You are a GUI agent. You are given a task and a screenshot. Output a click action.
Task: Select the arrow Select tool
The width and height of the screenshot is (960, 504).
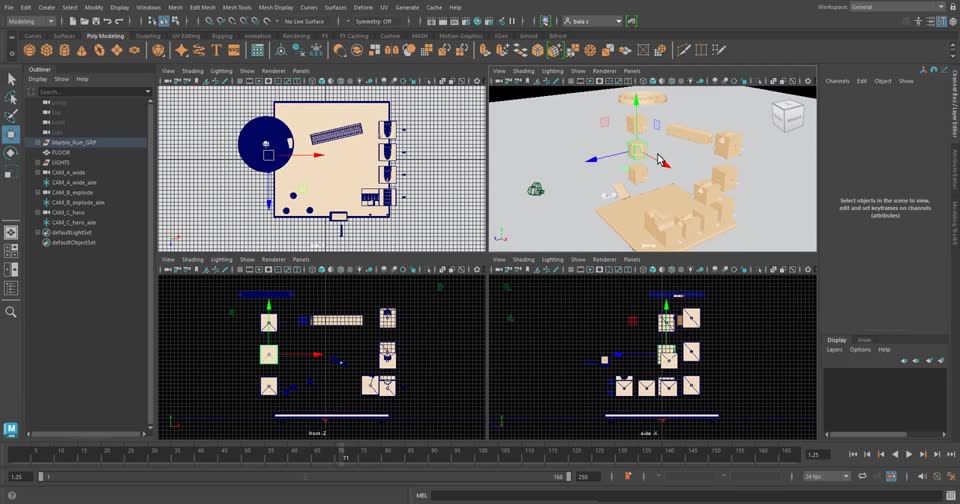11,78
